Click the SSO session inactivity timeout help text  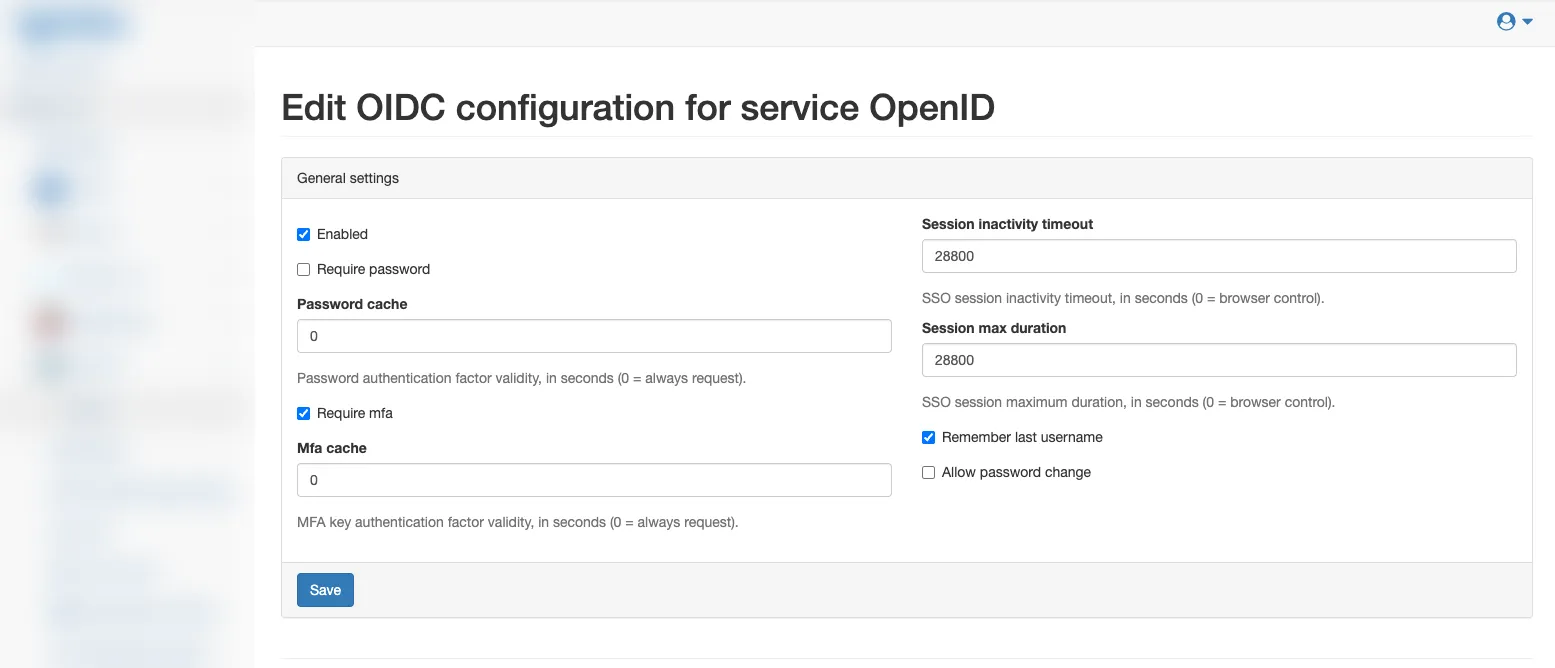(1123, 298)
